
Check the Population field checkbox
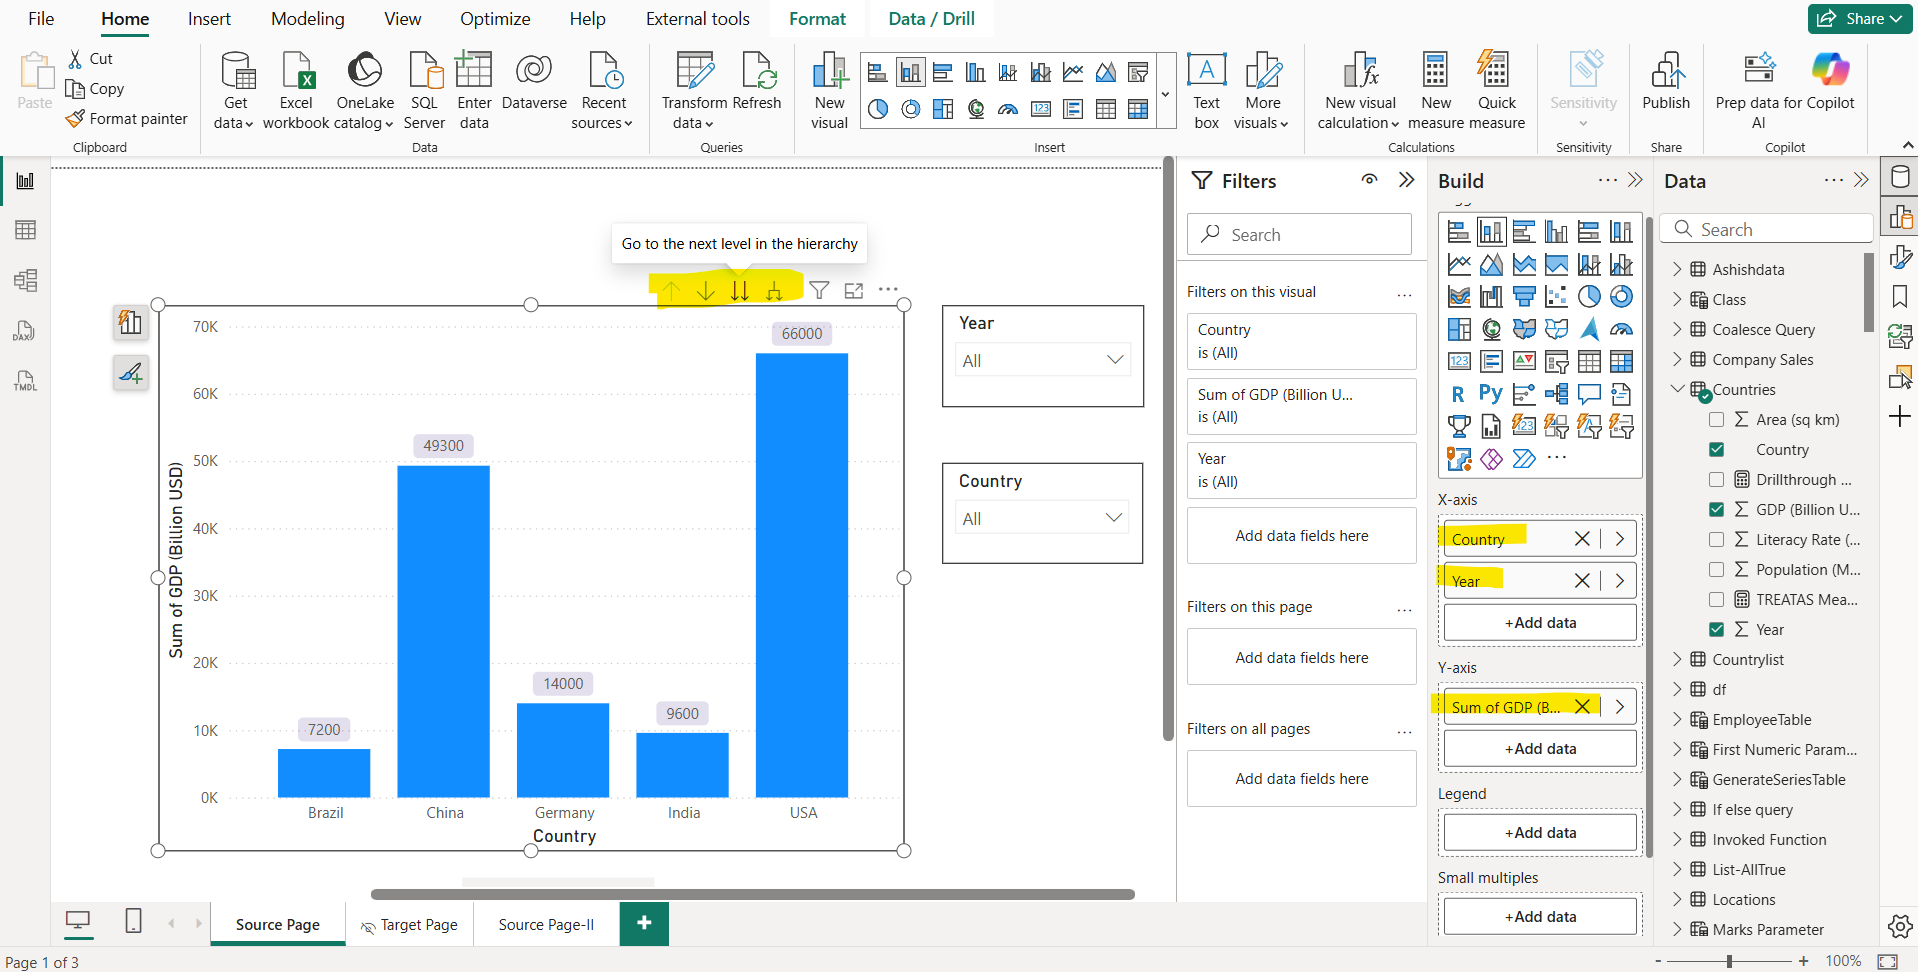[x=1717, y=569]
